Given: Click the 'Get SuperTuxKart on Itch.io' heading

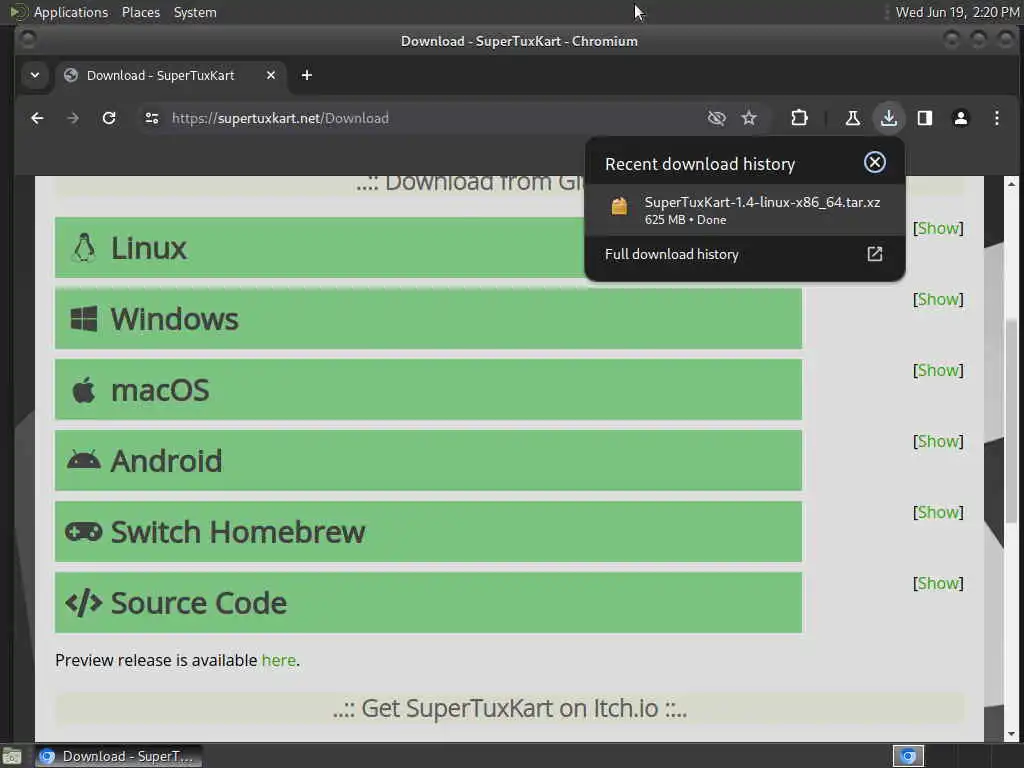Looking at the screenshot, I should 509,709.
